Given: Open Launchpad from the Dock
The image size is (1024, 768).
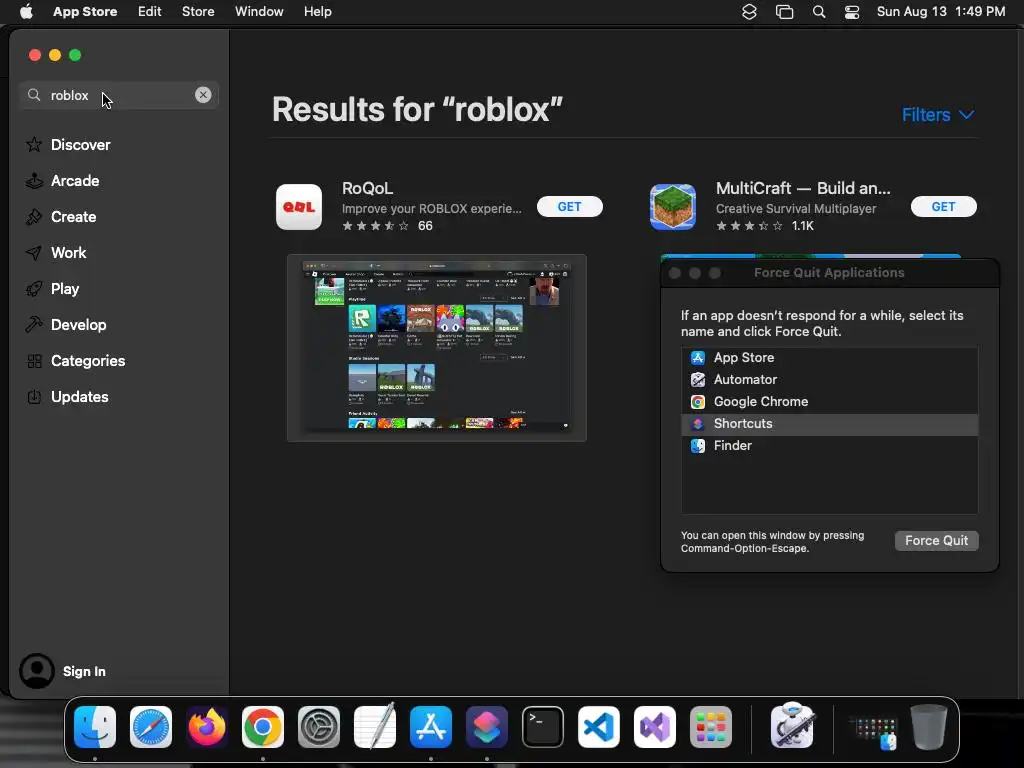Looking at the screenshot, I should tap(711, 727).
